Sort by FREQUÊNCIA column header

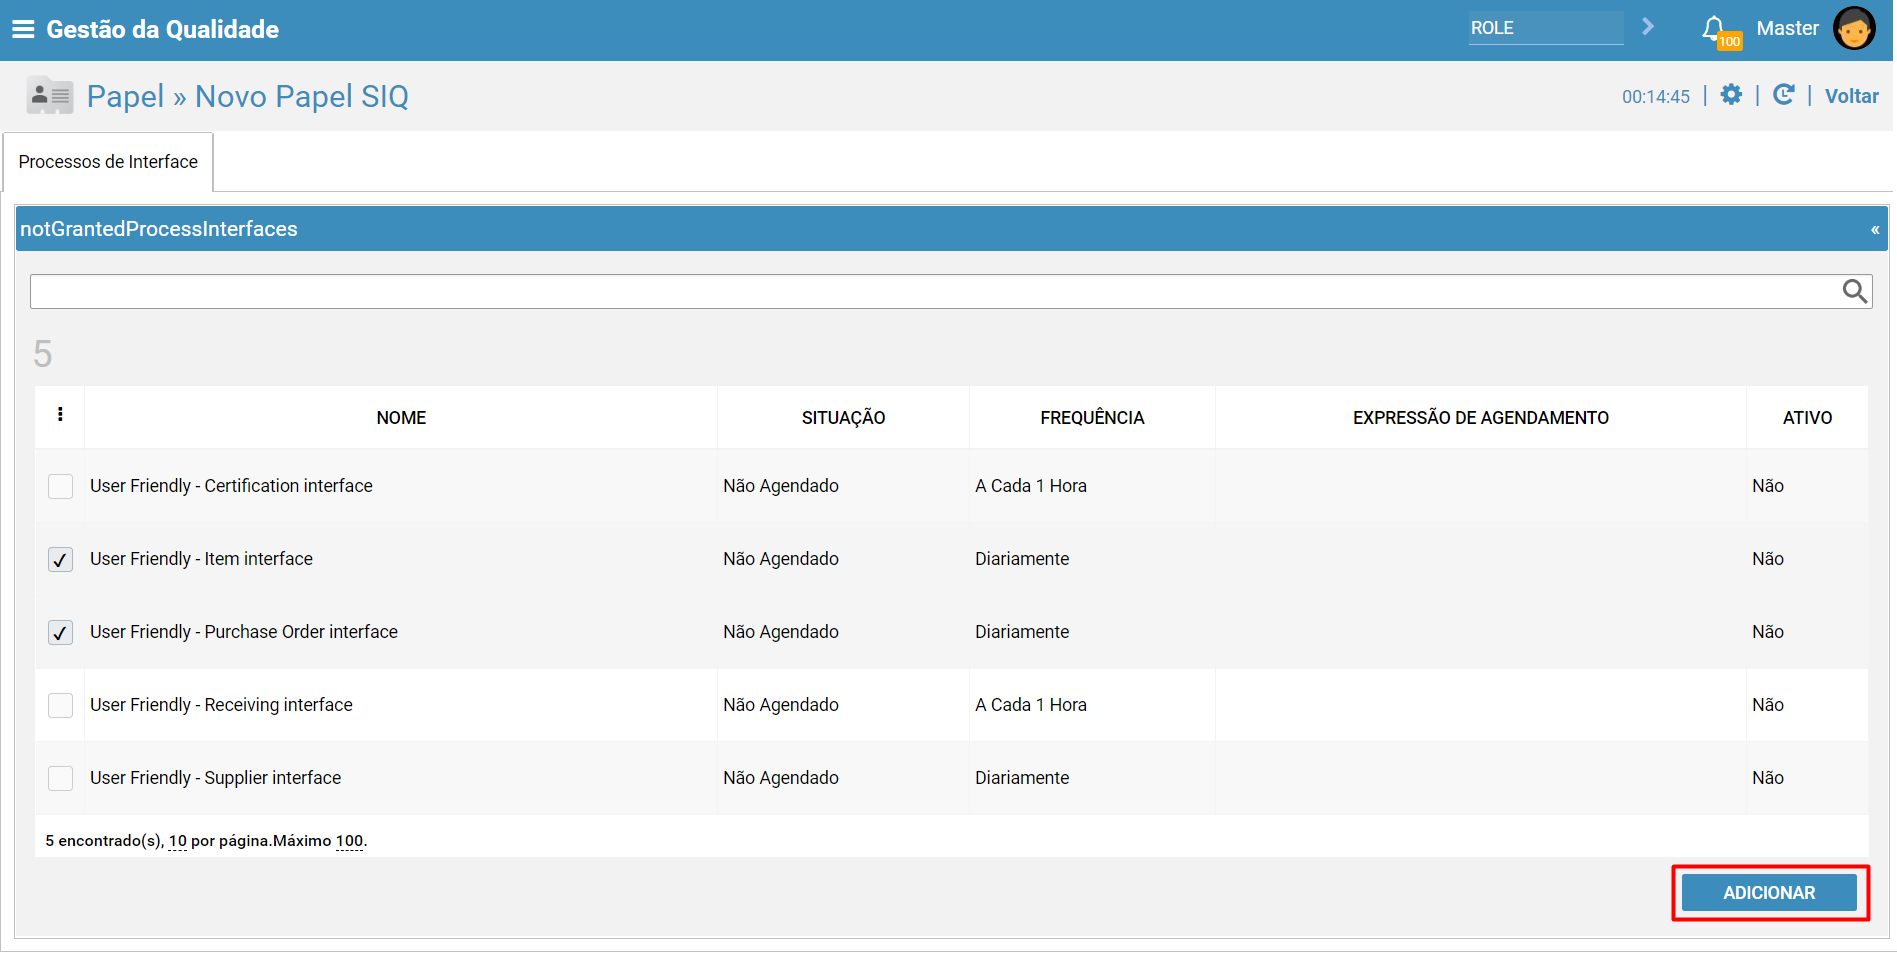tap(1092, 418)
